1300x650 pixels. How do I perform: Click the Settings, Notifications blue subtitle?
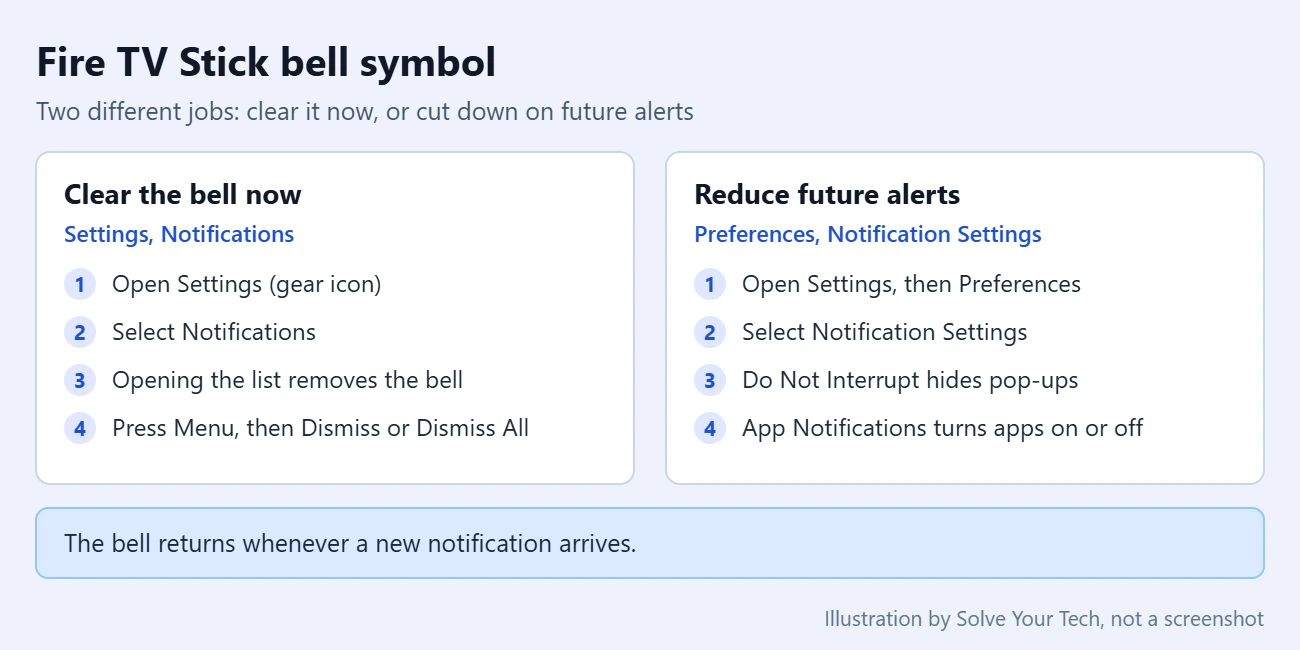(179, 234)
